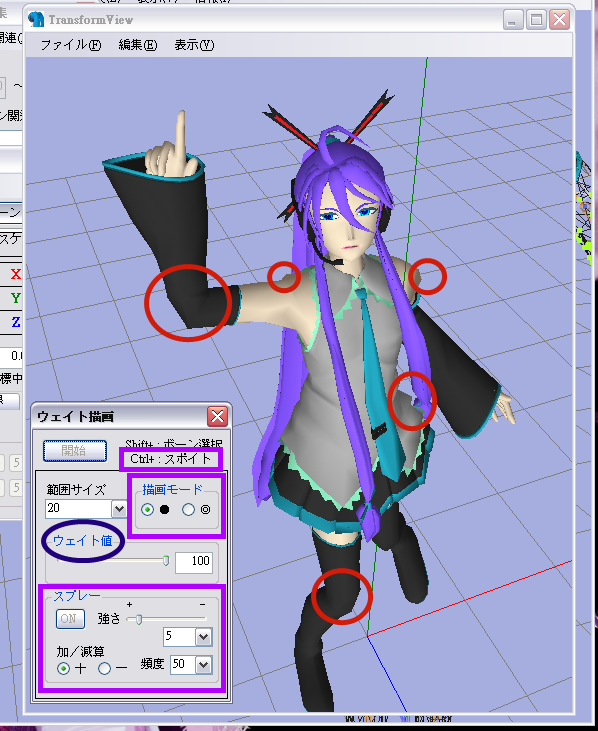Click the 範囲サイズ label
This screenshot has width=598, height=731.
(76, 490)
